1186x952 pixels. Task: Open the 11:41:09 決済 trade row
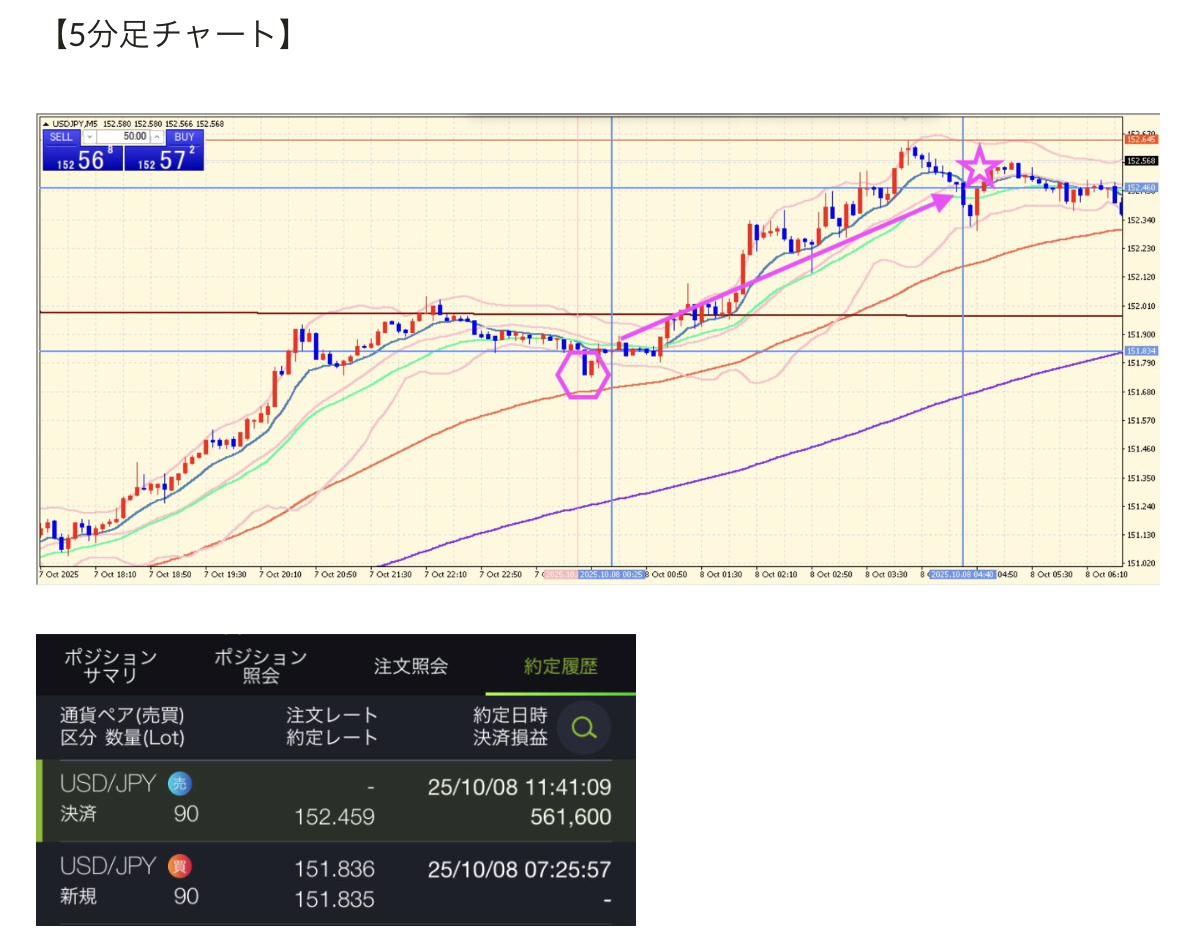click(335, 800)
